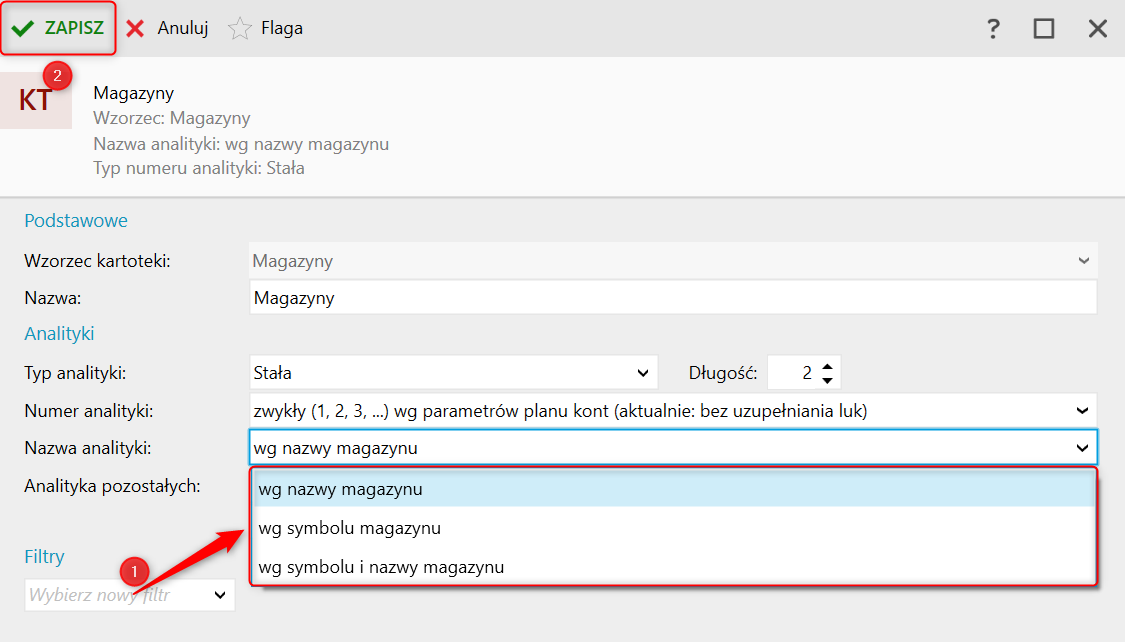Open help with the question mark icon
This screenshot has width=1125, height=642.
coord(992,28)
